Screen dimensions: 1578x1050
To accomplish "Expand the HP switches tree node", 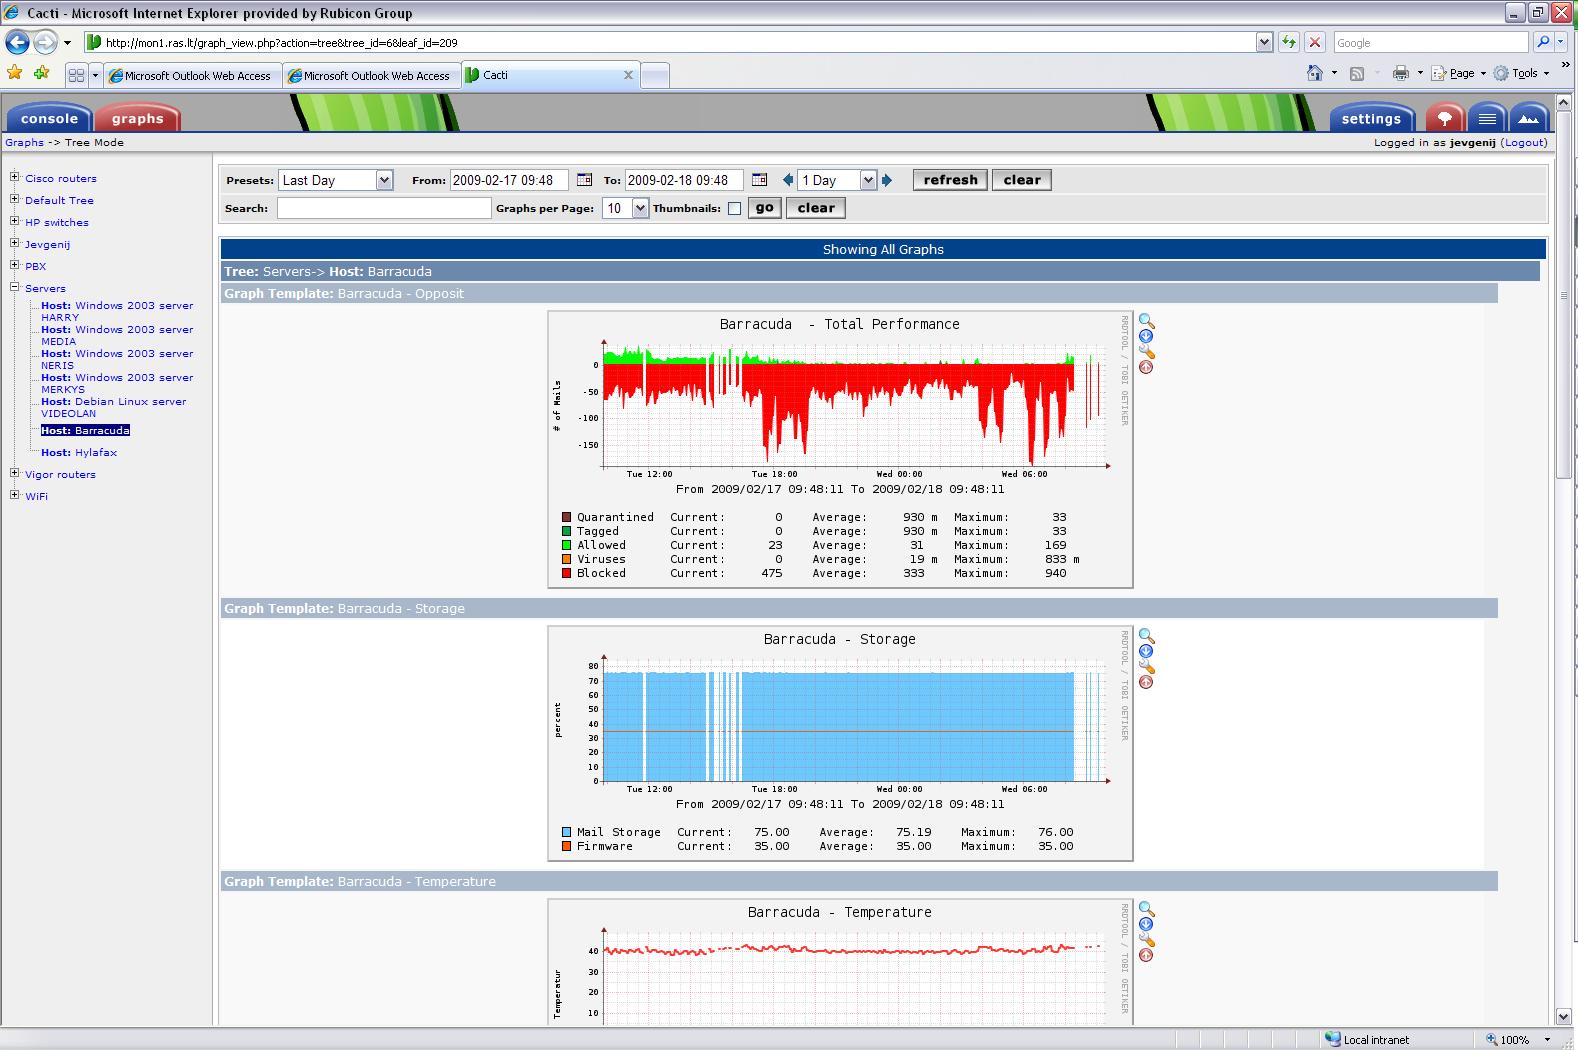I will [x=15, y=221].
